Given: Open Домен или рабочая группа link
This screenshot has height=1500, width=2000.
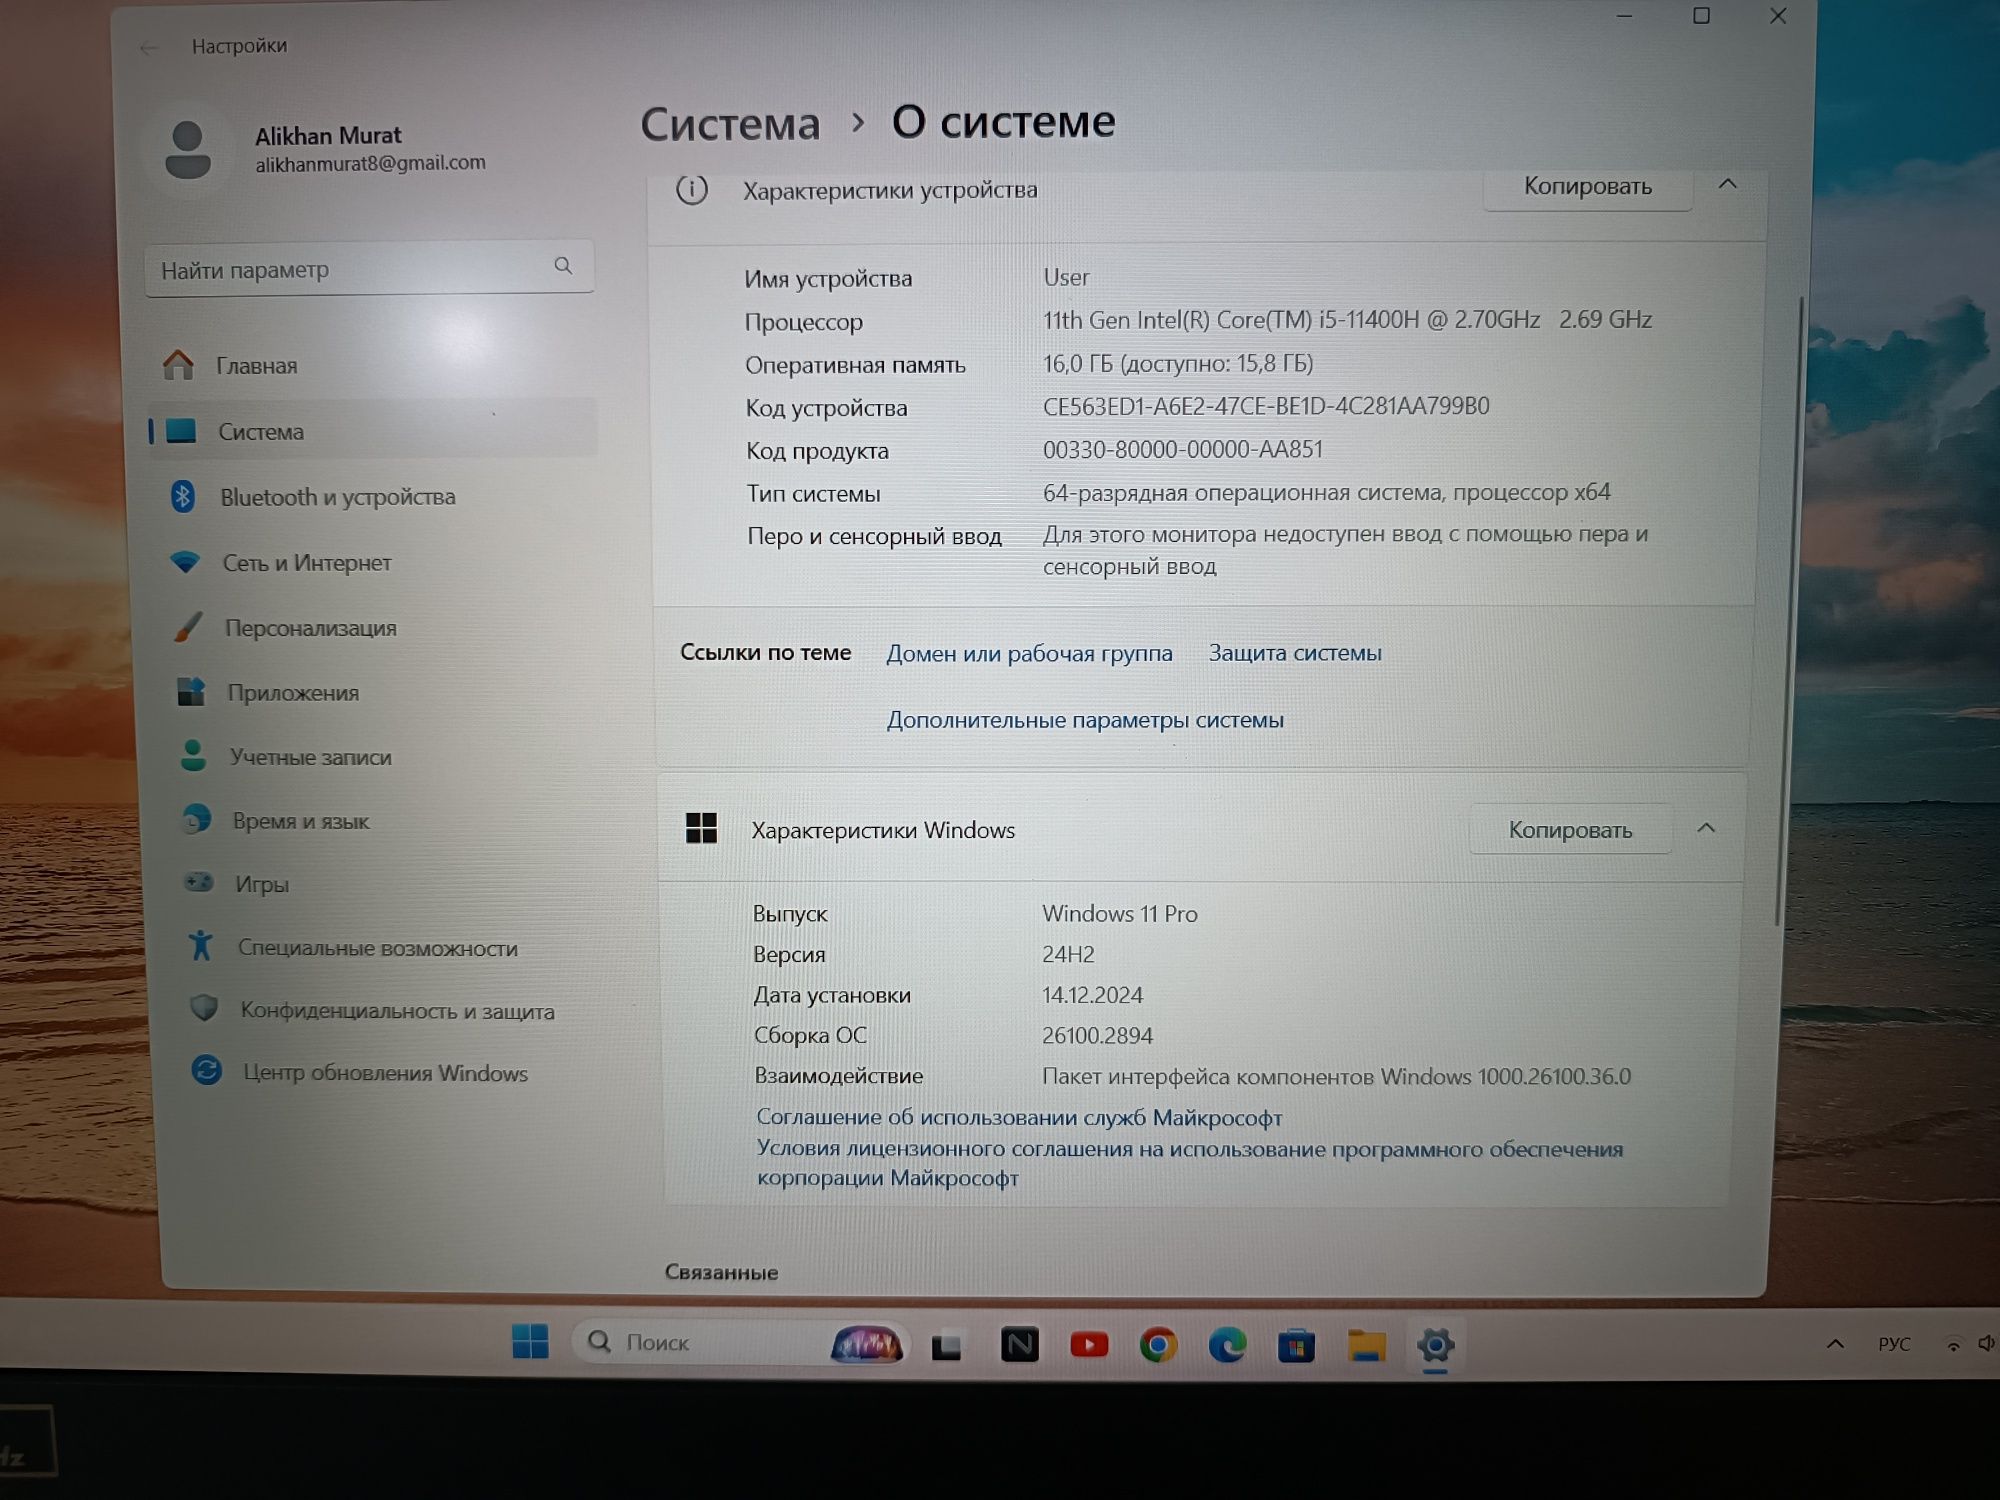Looking at the screenshot, I should coord(1029,654).
